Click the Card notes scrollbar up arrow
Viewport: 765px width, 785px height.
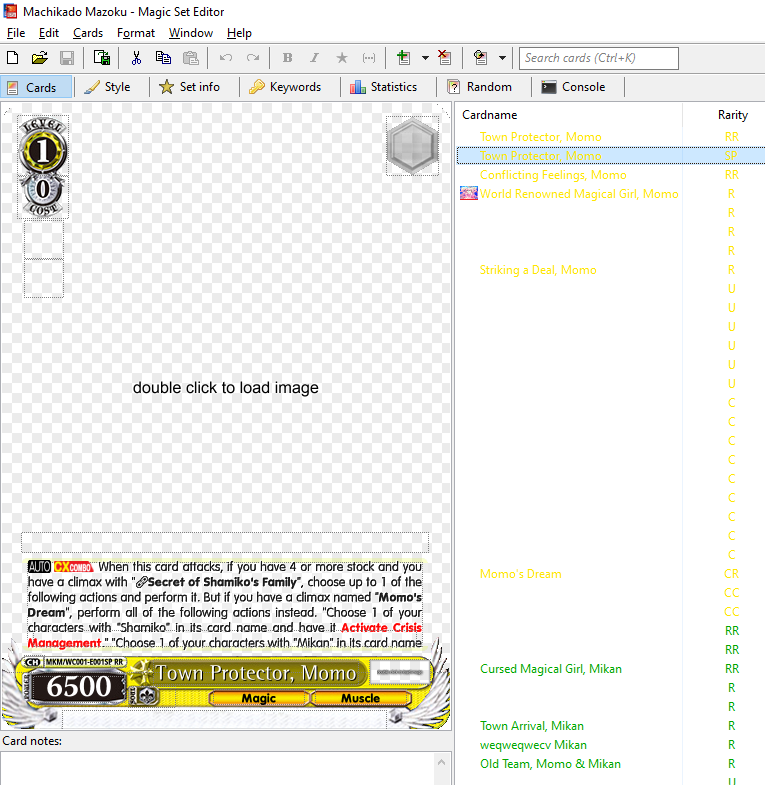[x=441, y=762]
